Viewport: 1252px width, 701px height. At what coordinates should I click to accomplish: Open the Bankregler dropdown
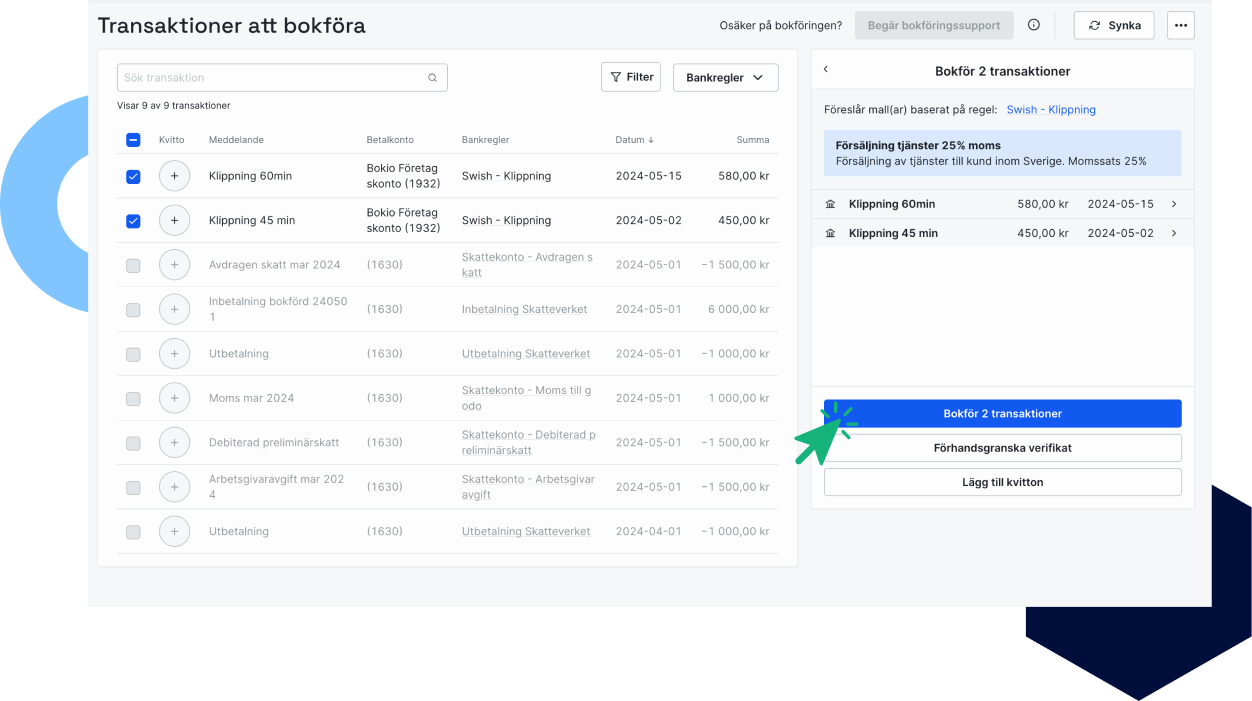(725, 78)
